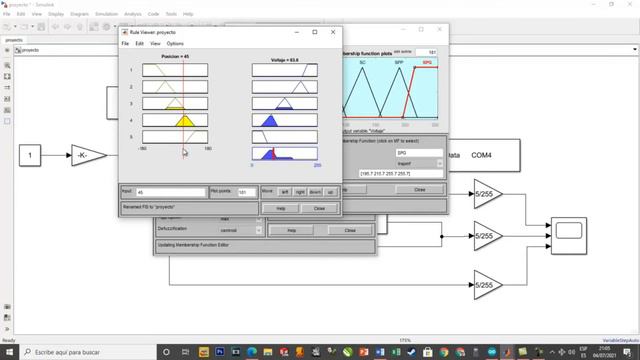Screen dimensions: 640x360
Task: Click the Open model icon in Simulink toolbar
Action: pos(24,27)
